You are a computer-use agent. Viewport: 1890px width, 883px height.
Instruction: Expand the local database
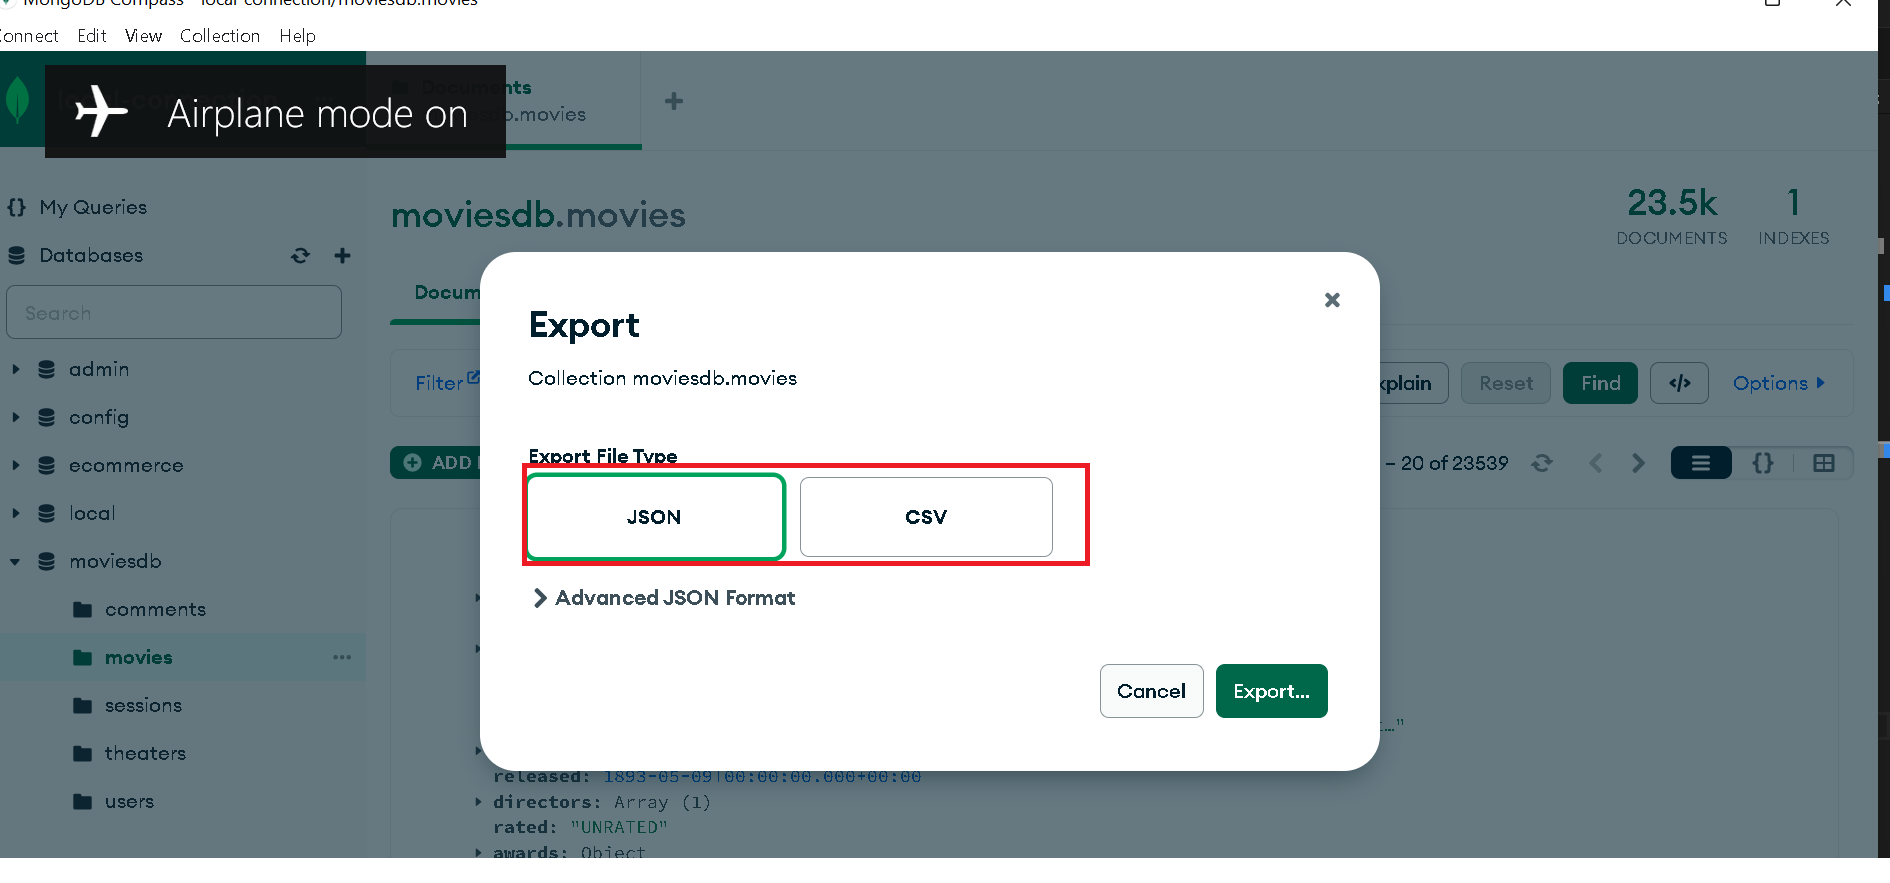pyautogui.click(x=16, y=513)
